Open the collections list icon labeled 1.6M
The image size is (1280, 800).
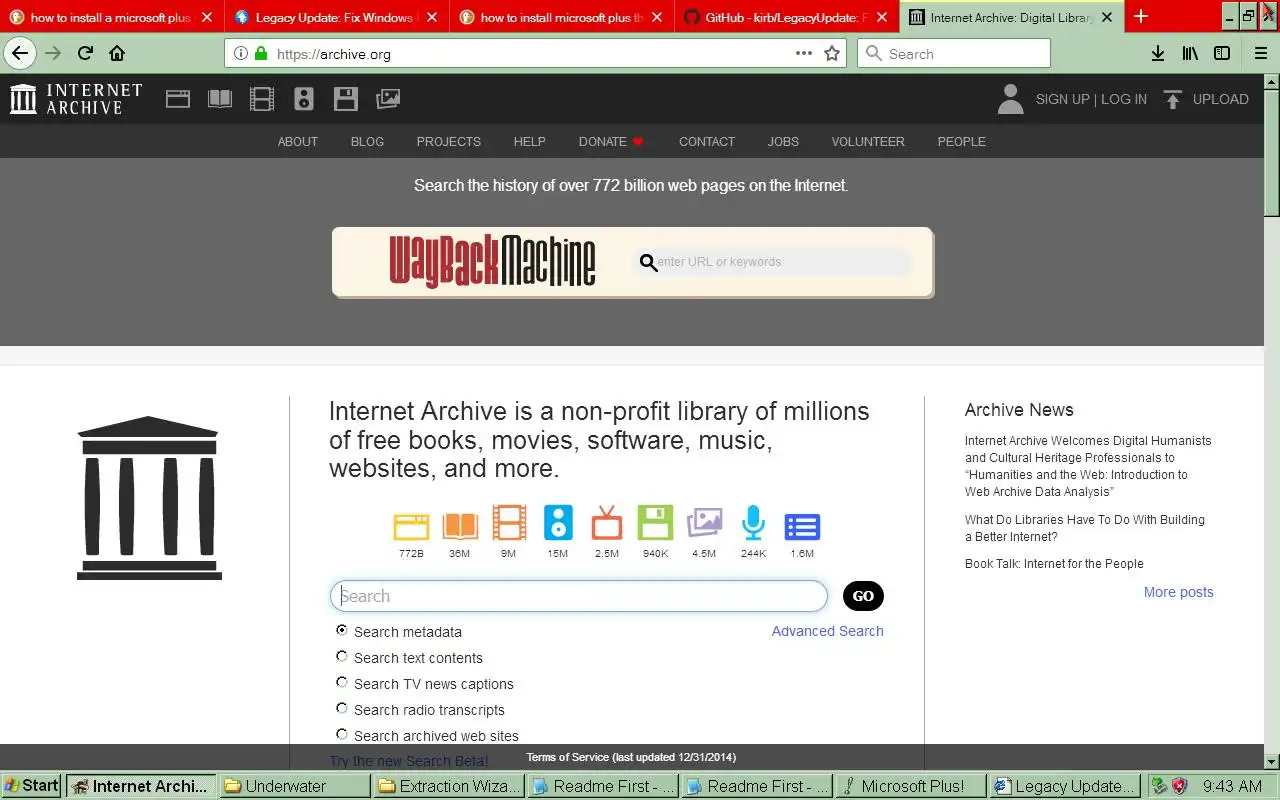point(802,526)
